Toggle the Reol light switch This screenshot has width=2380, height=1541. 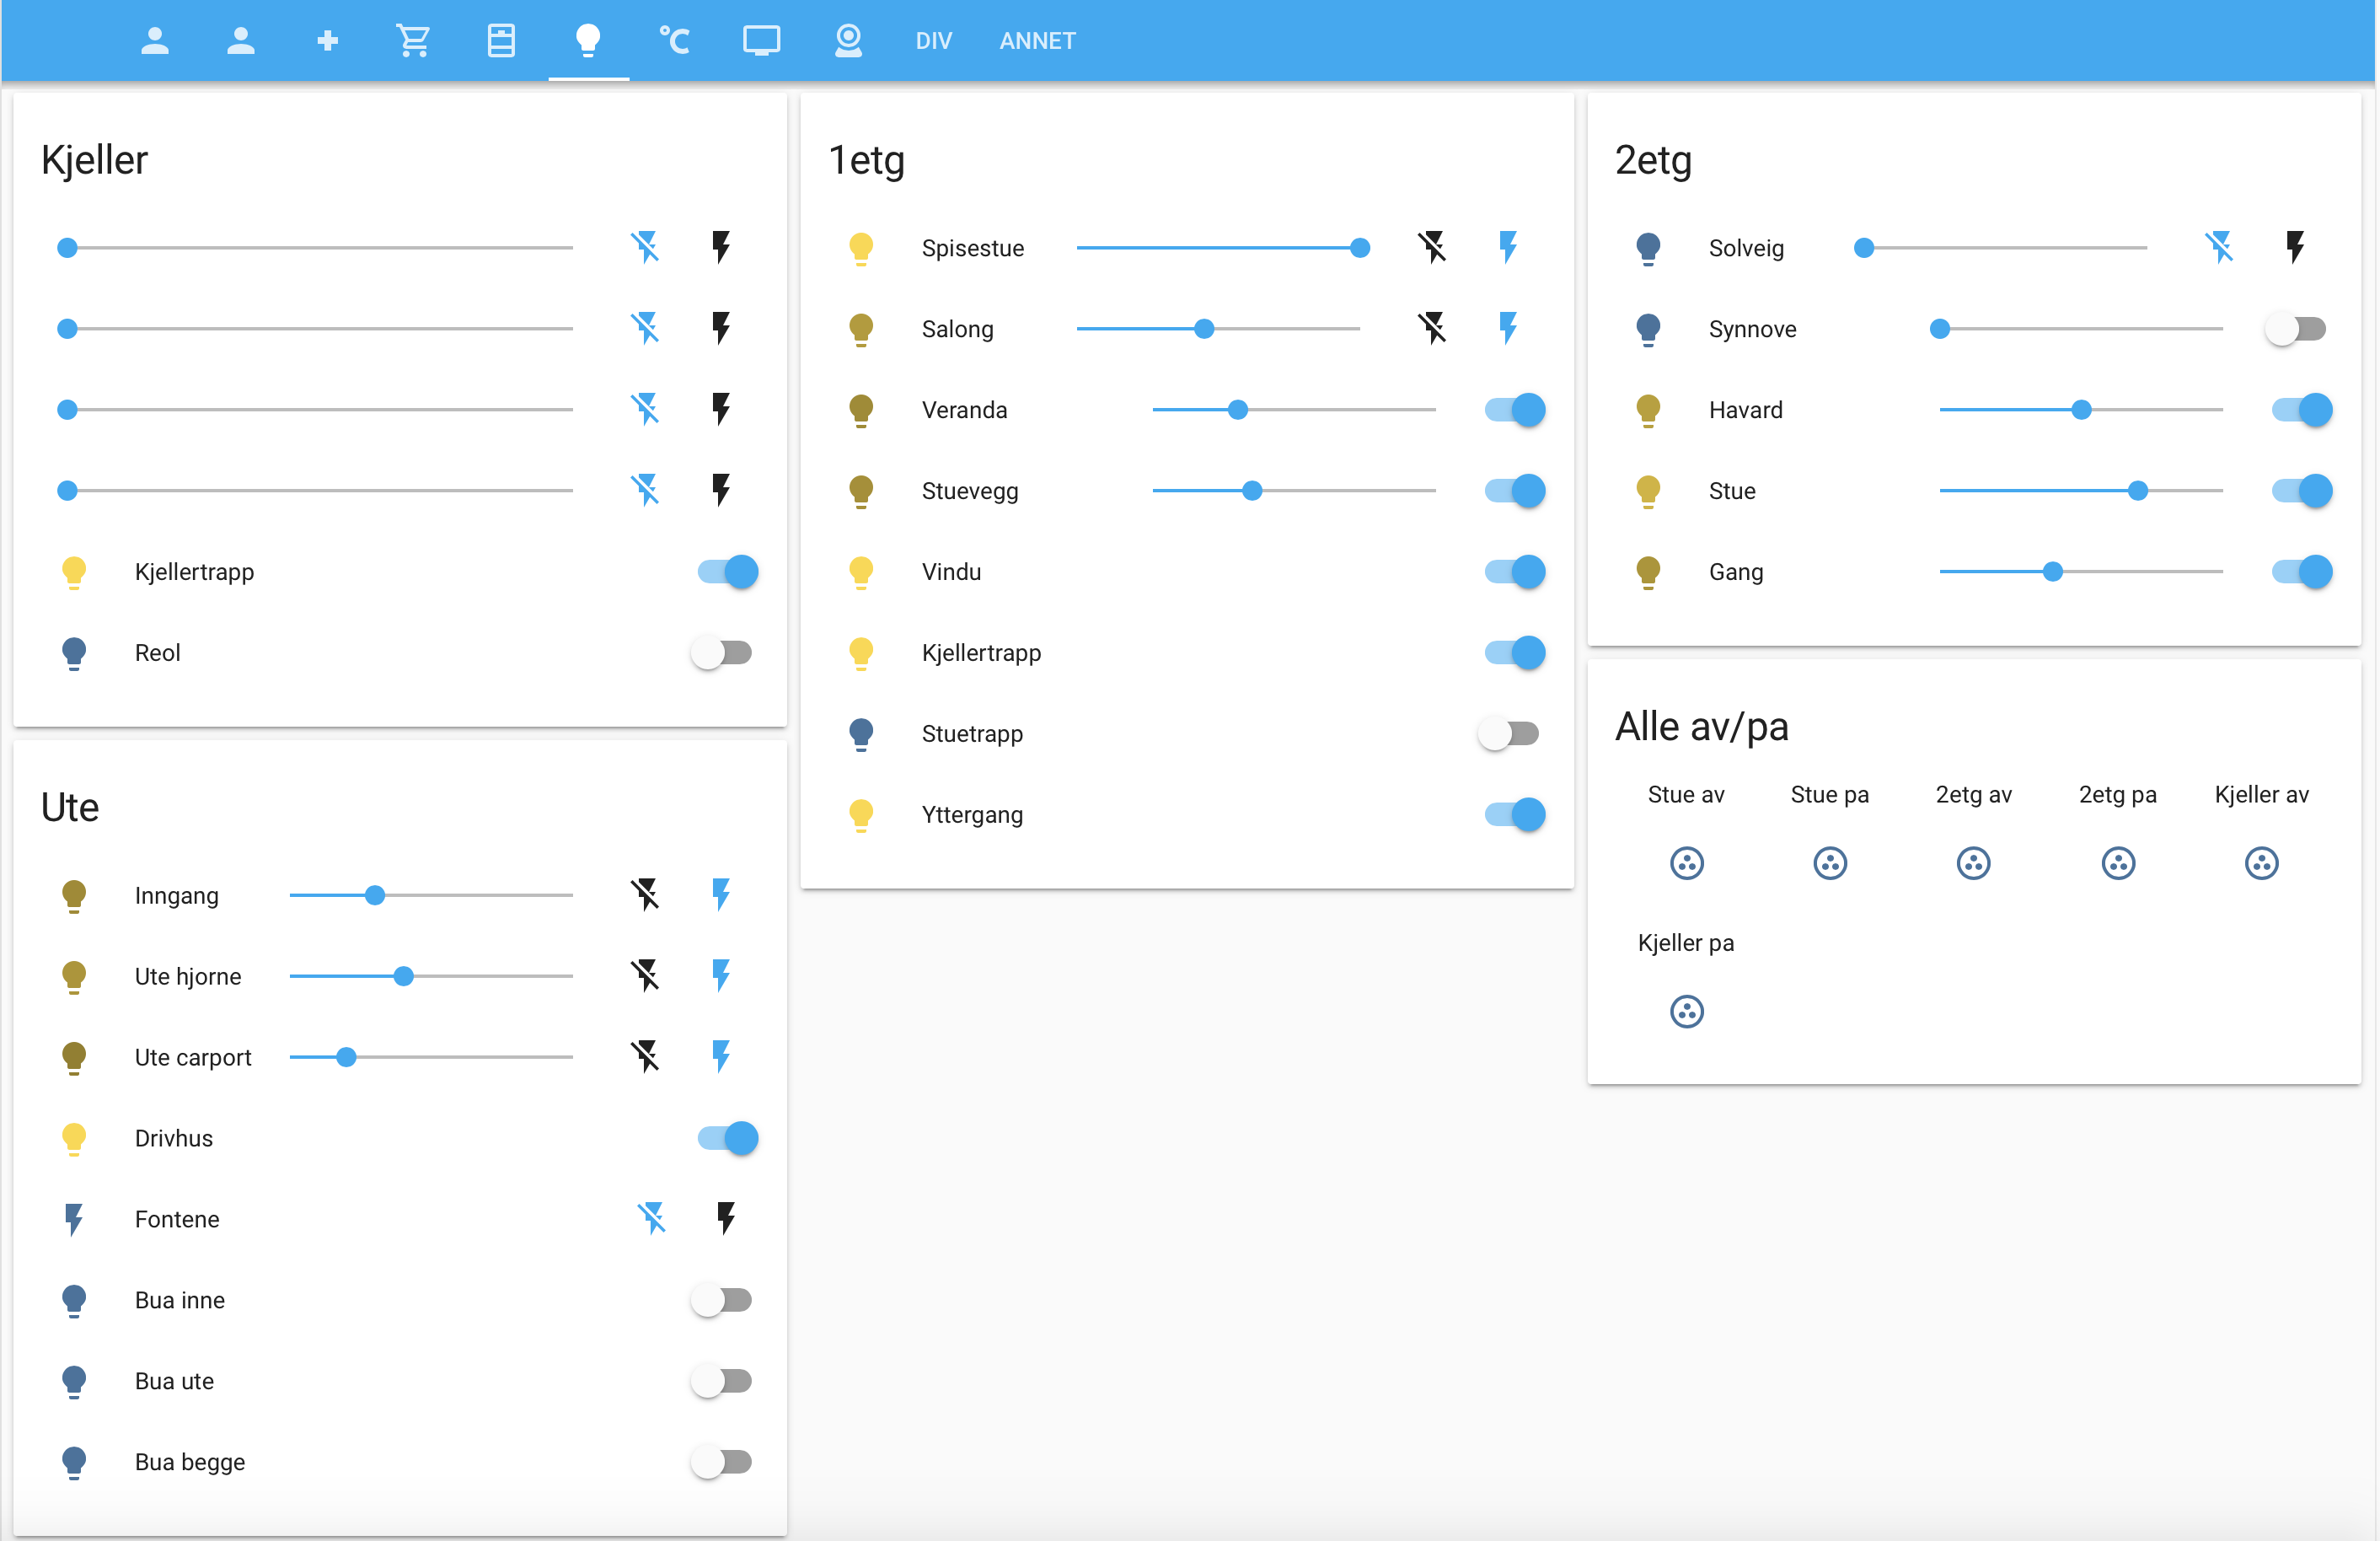click(722, 653)
